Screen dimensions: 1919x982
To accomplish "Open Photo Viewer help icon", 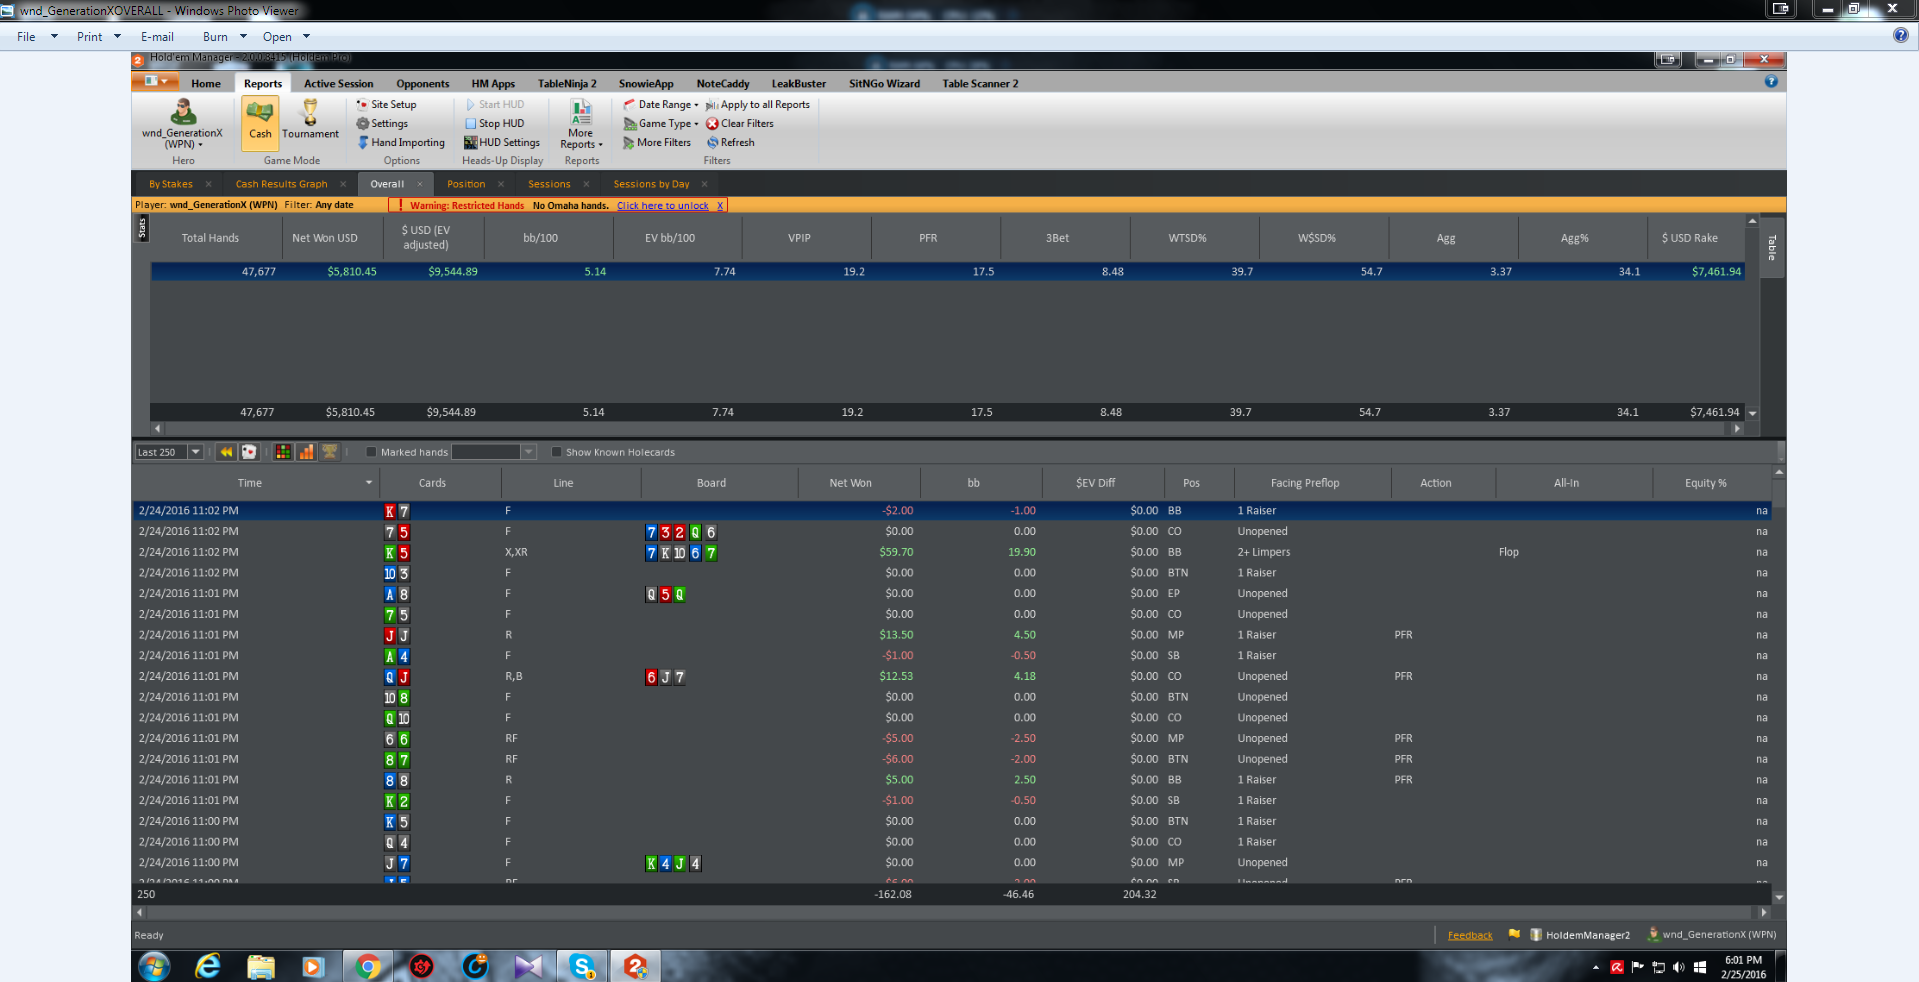I will coord(1900,36).
